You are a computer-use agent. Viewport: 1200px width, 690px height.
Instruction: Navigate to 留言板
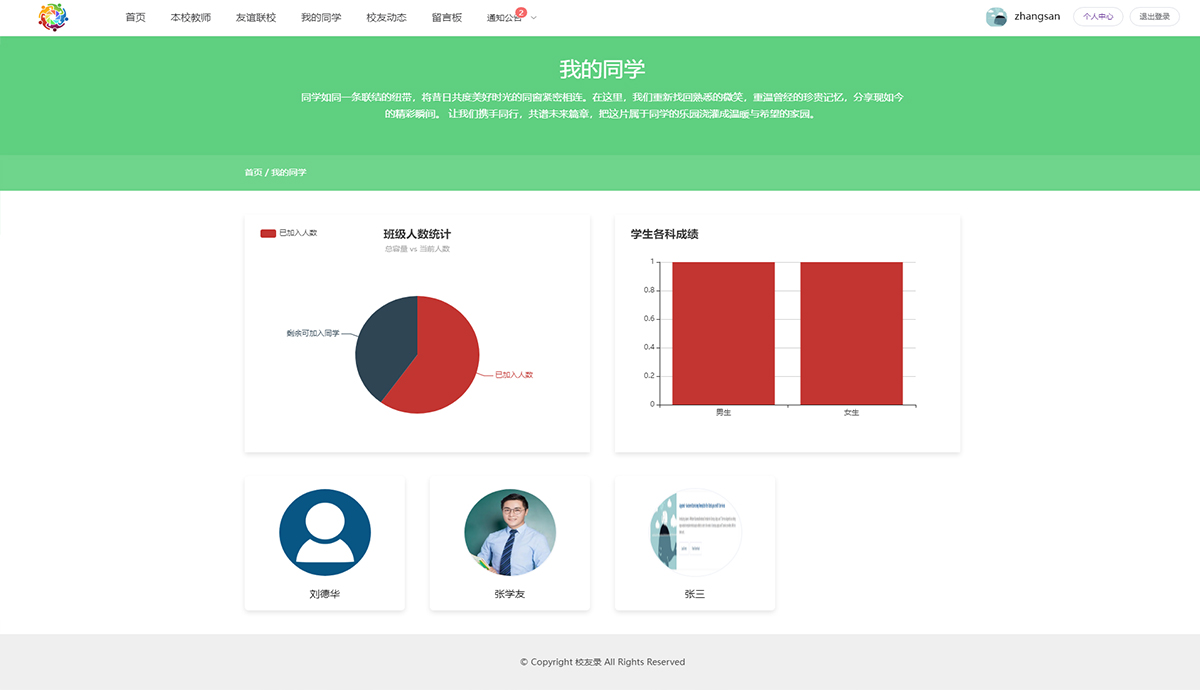[447, 18]
